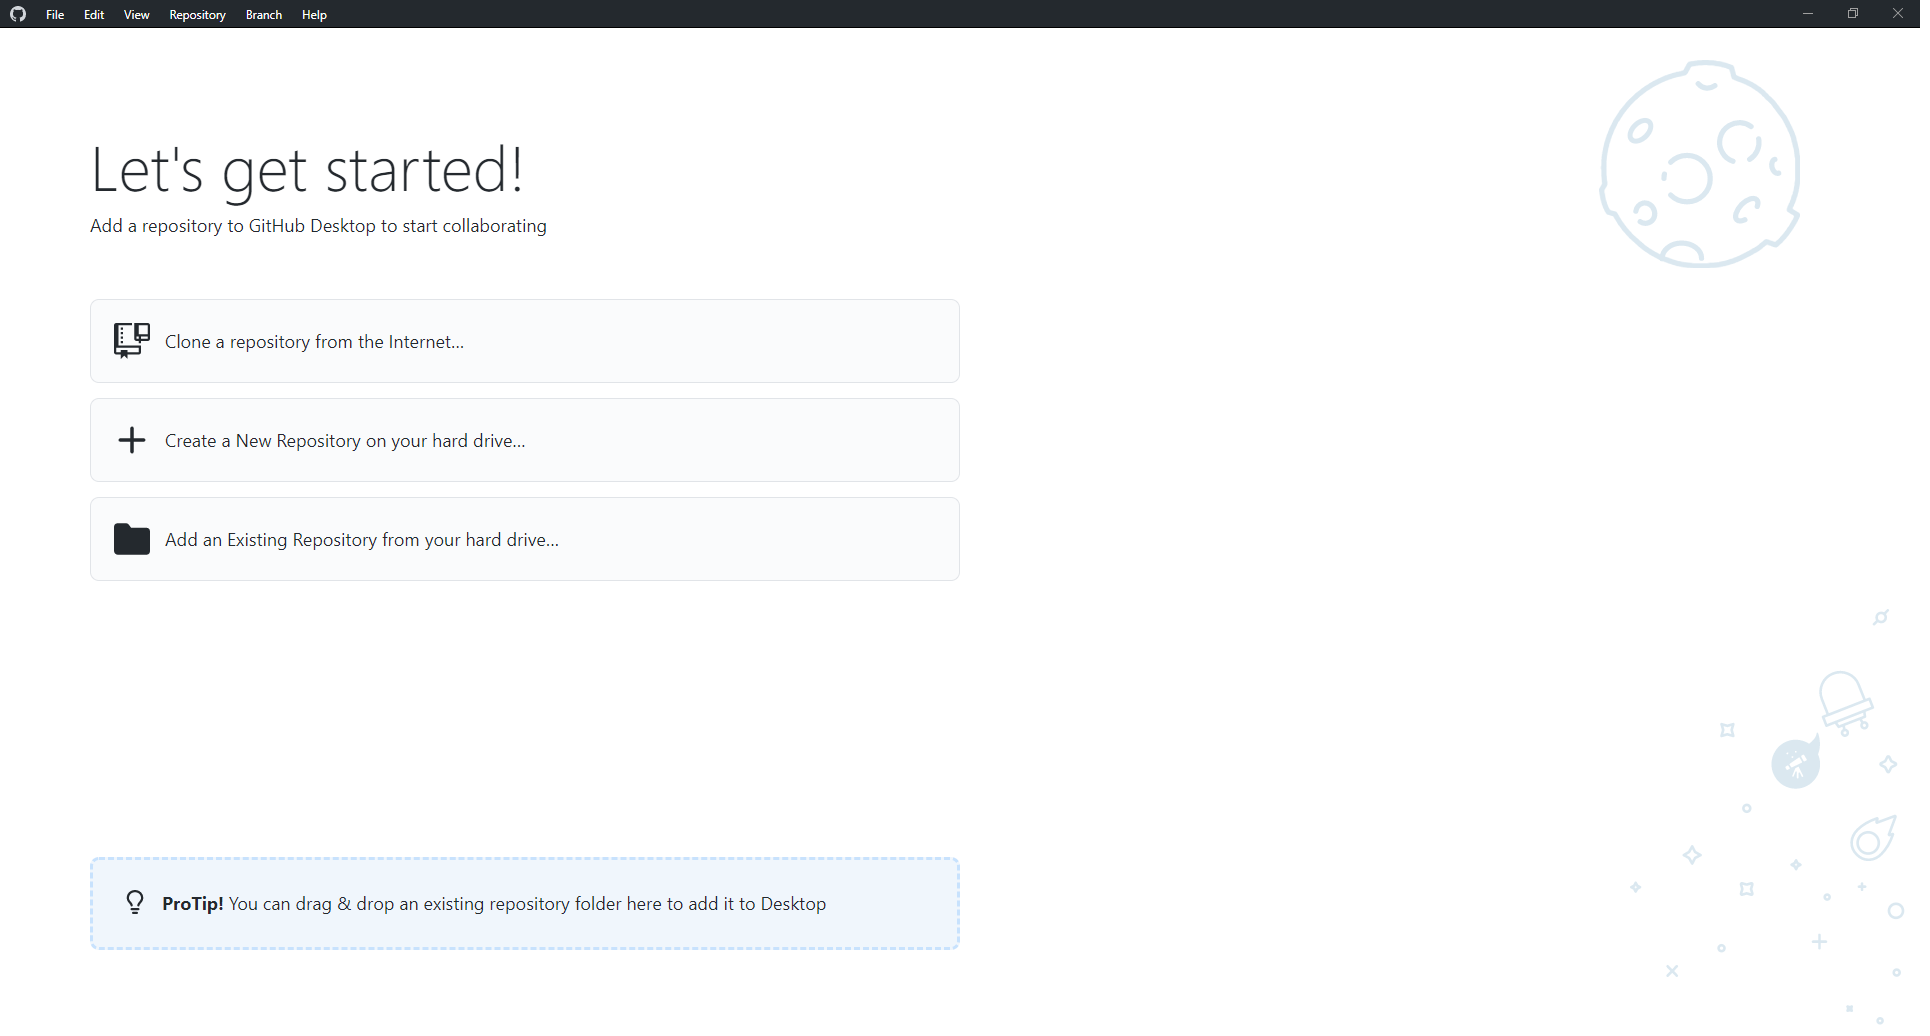Viewport: 1930px width, 1036px height.
Task: Open the Branch menu
Action: pos(264,15)
